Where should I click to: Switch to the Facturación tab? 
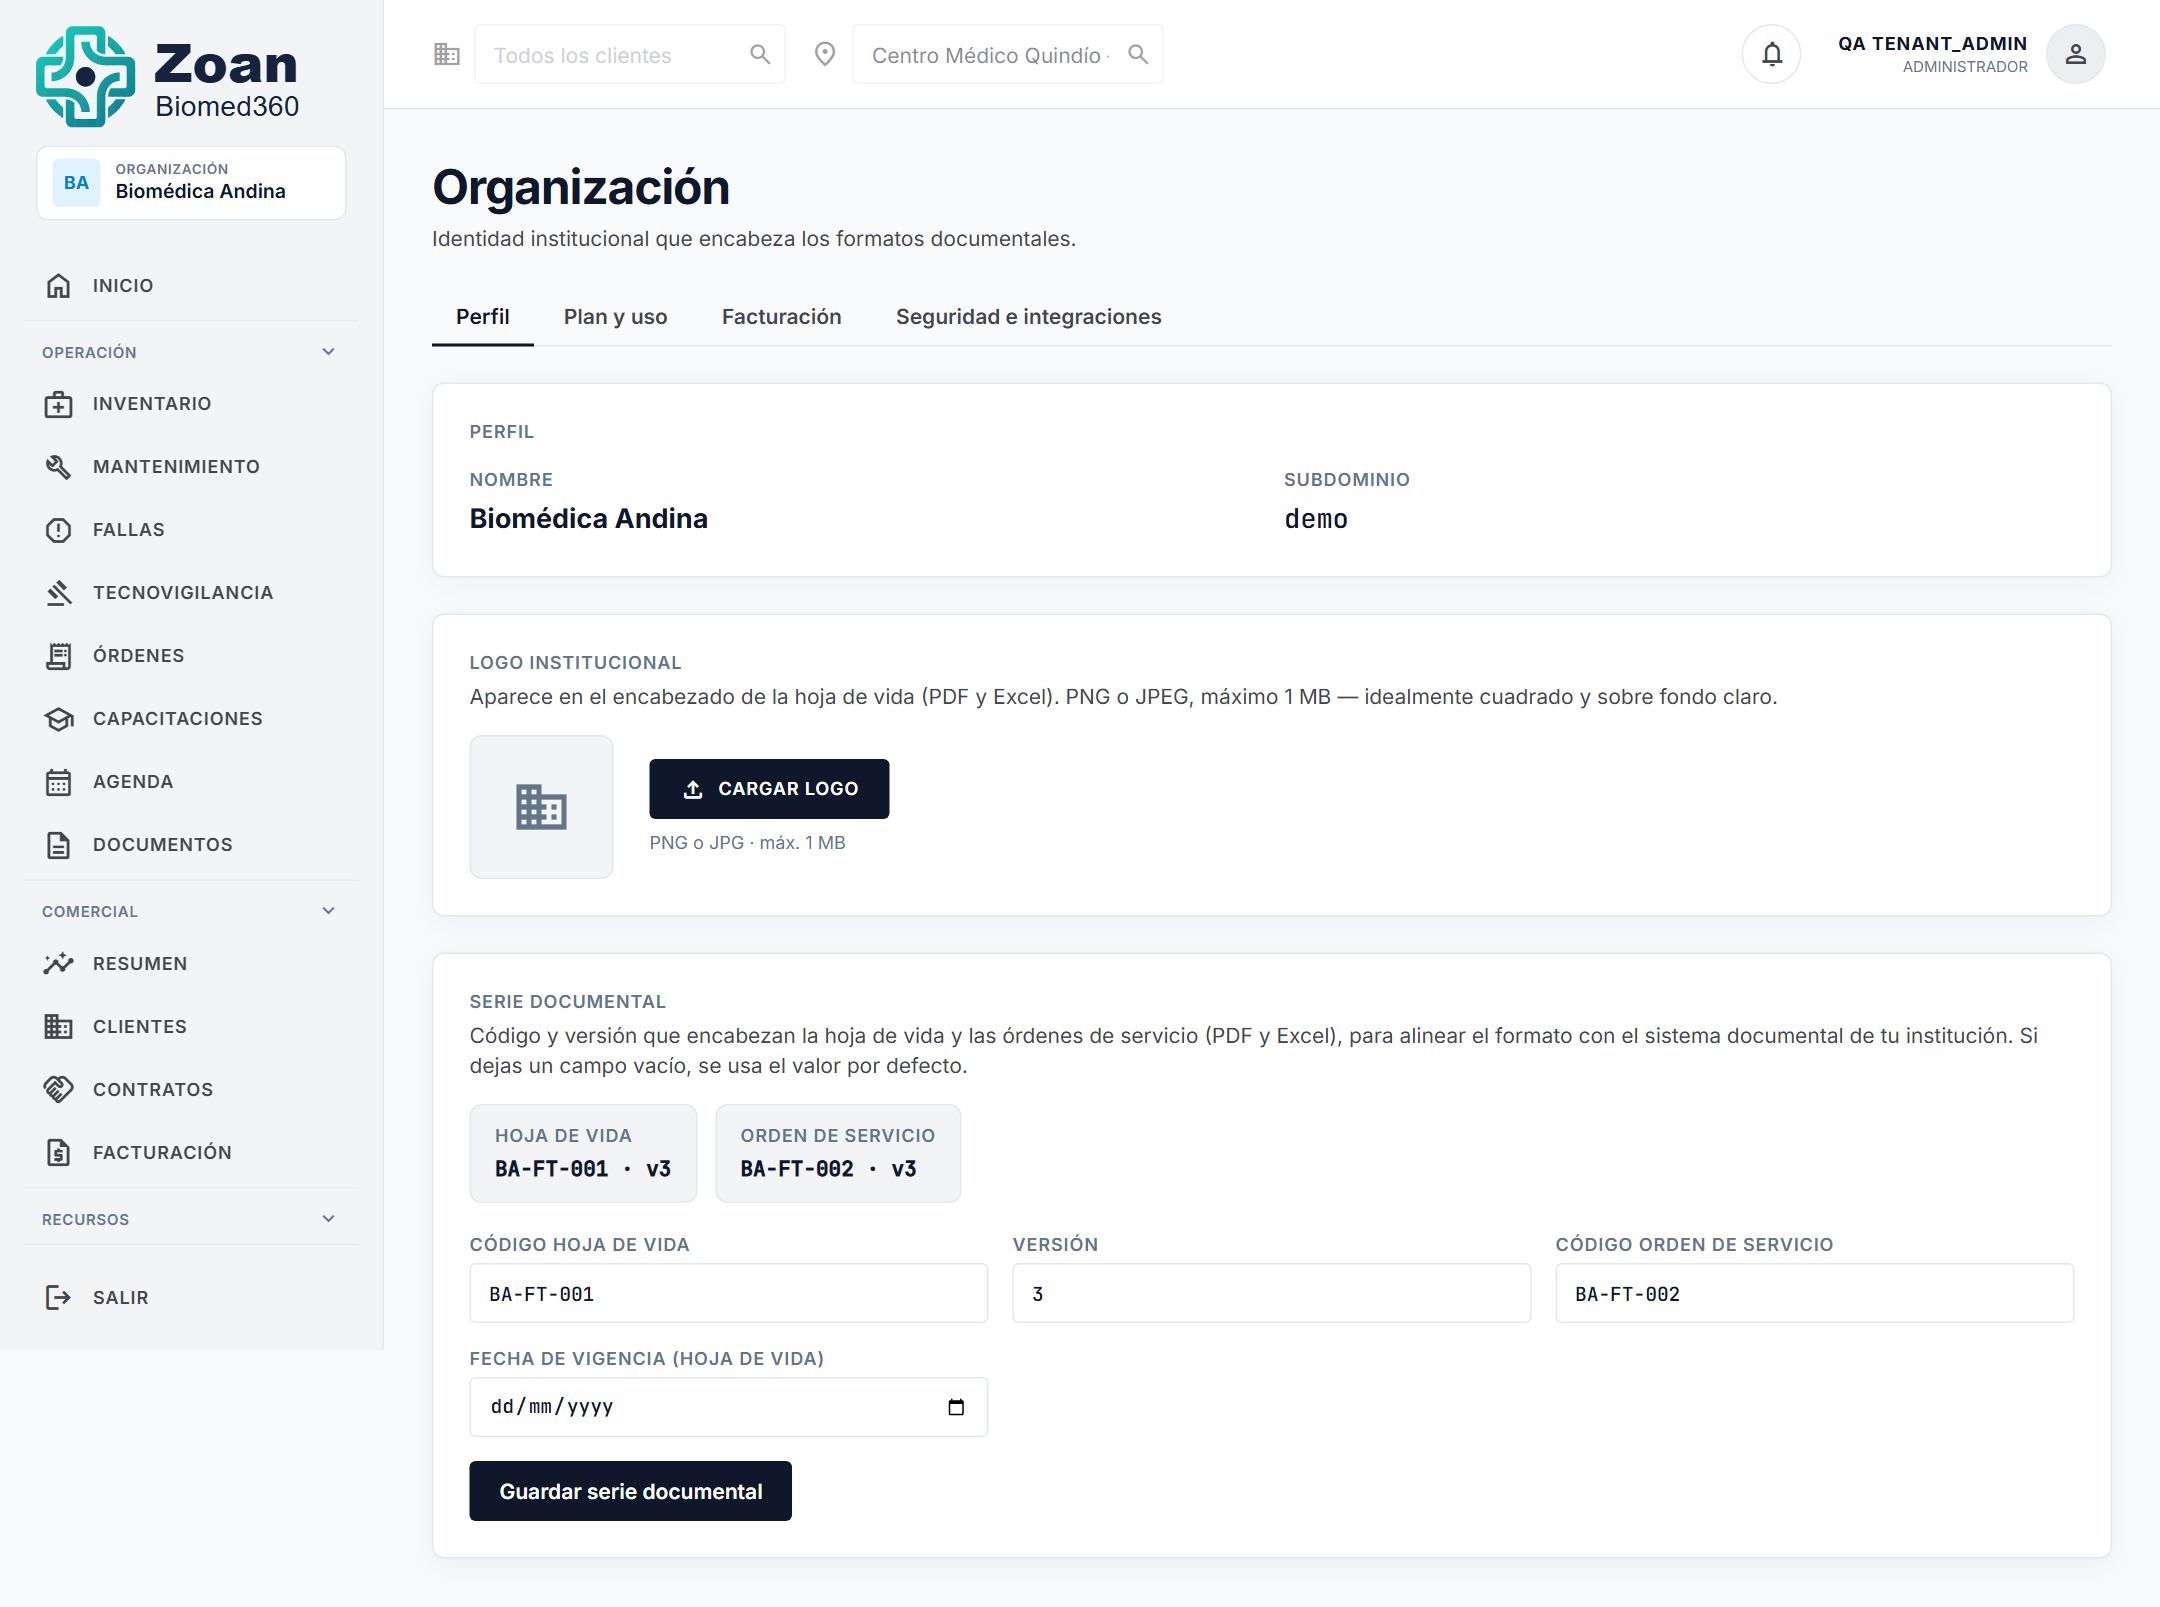click(x=782, y=317)
